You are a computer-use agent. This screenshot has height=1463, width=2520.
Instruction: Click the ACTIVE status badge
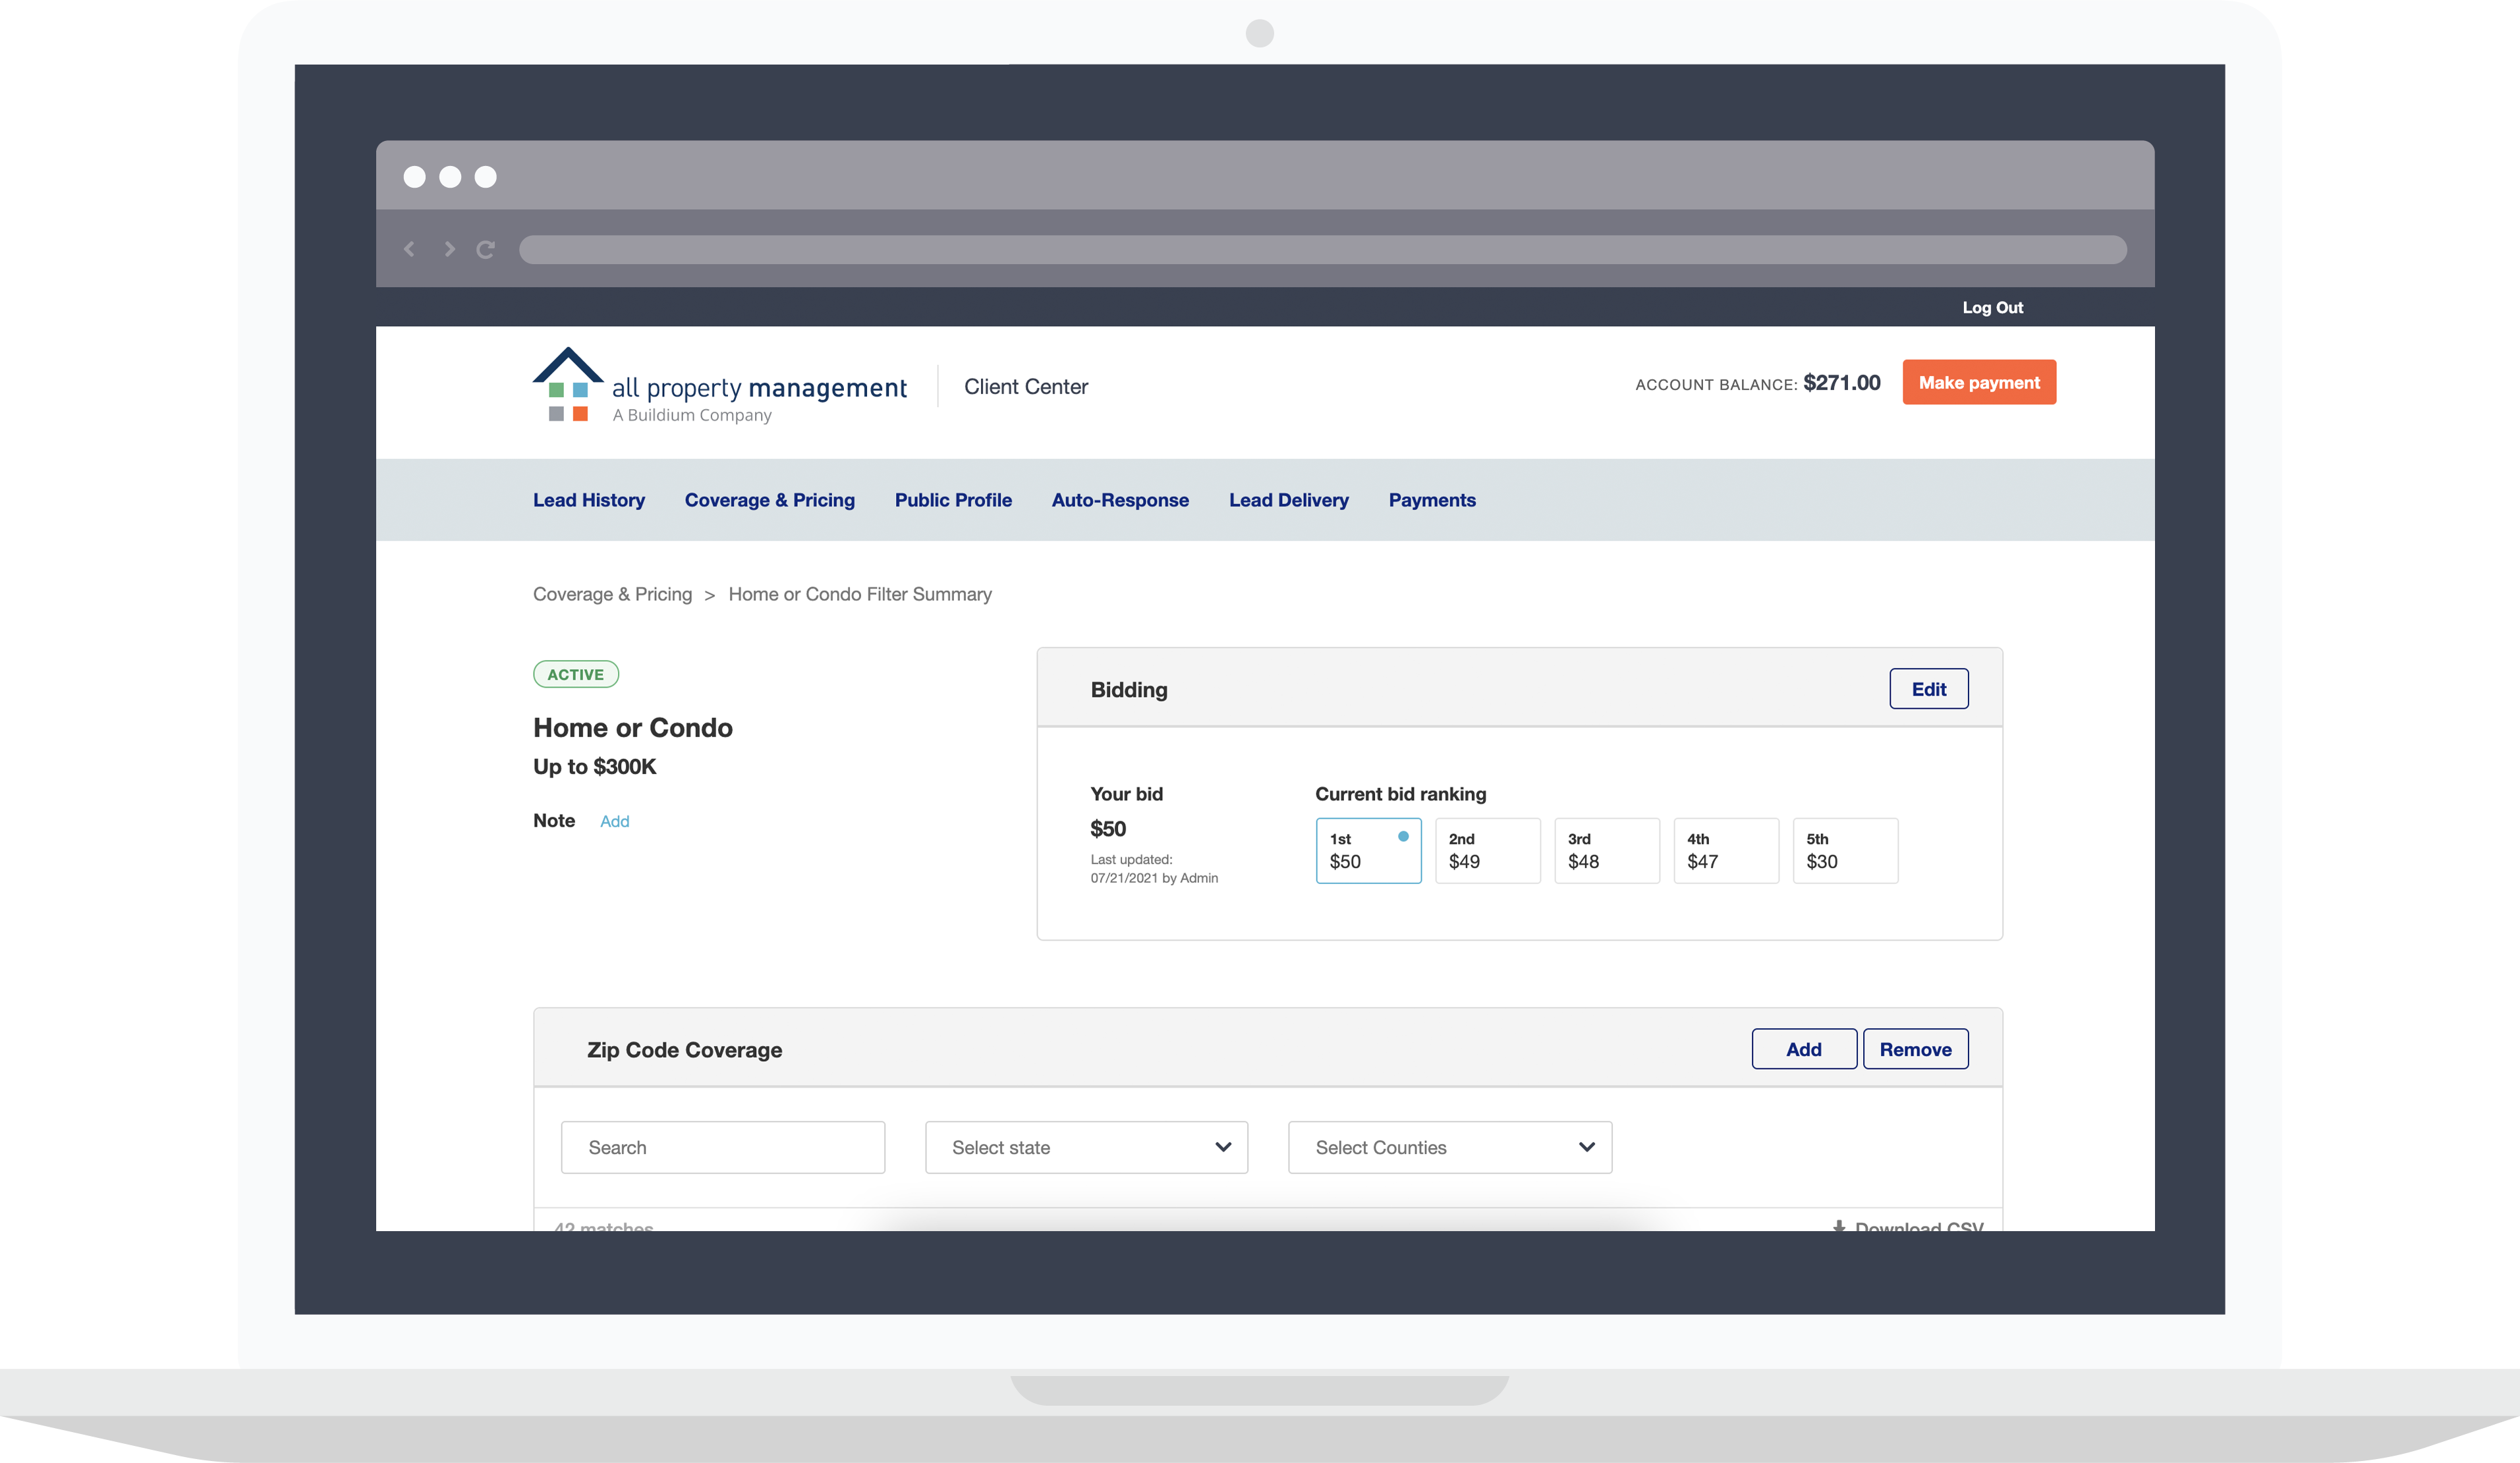point(576,674)
